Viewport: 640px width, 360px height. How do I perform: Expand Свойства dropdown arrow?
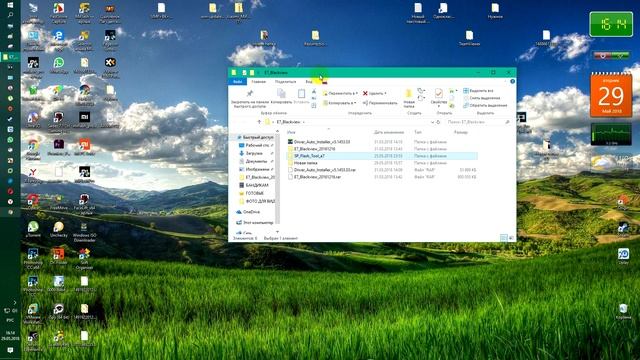pos(439,107)
